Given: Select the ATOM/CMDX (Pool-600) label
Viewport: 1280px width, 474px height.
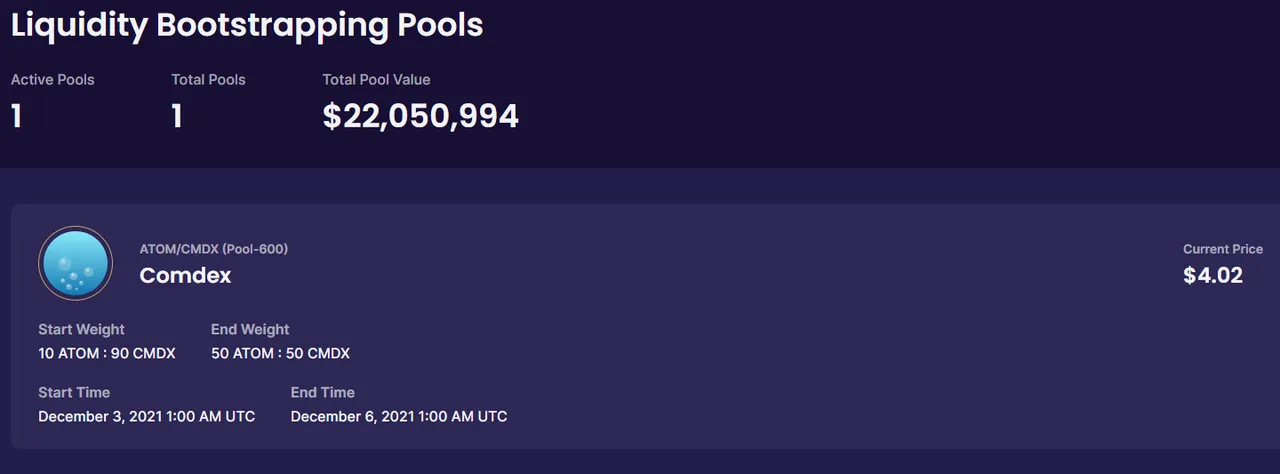Looking at the screenshot, I should tap(214, 248).
